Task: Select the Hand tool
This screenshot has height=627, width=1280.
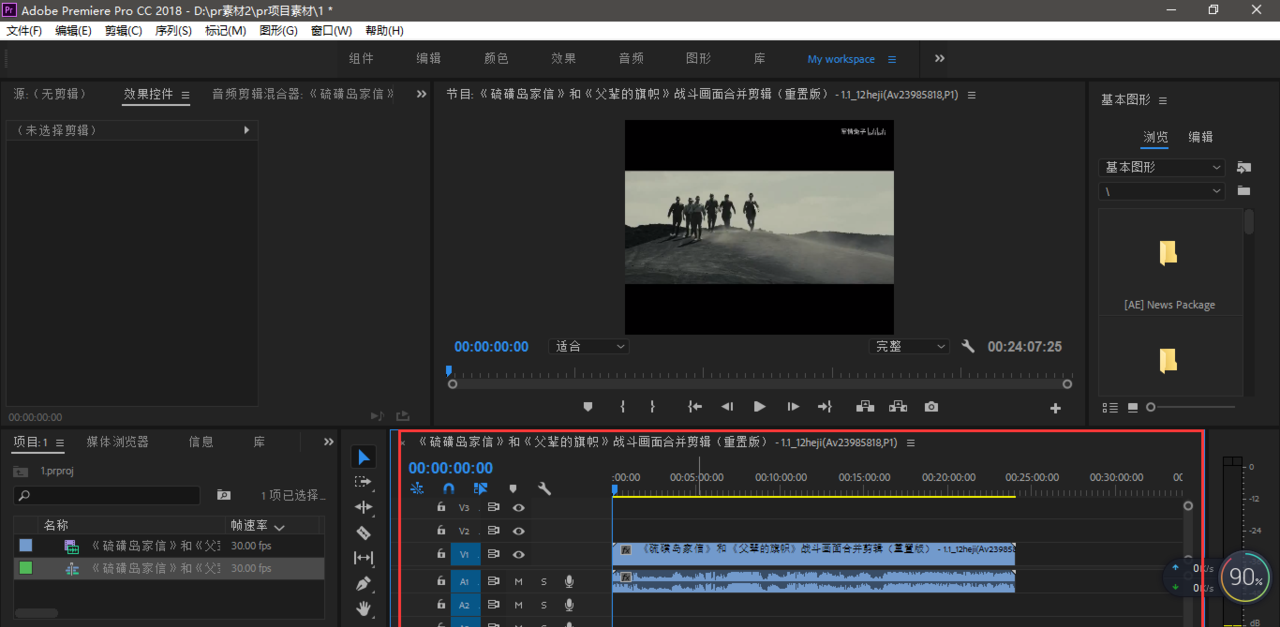Action: coord(363,608)
